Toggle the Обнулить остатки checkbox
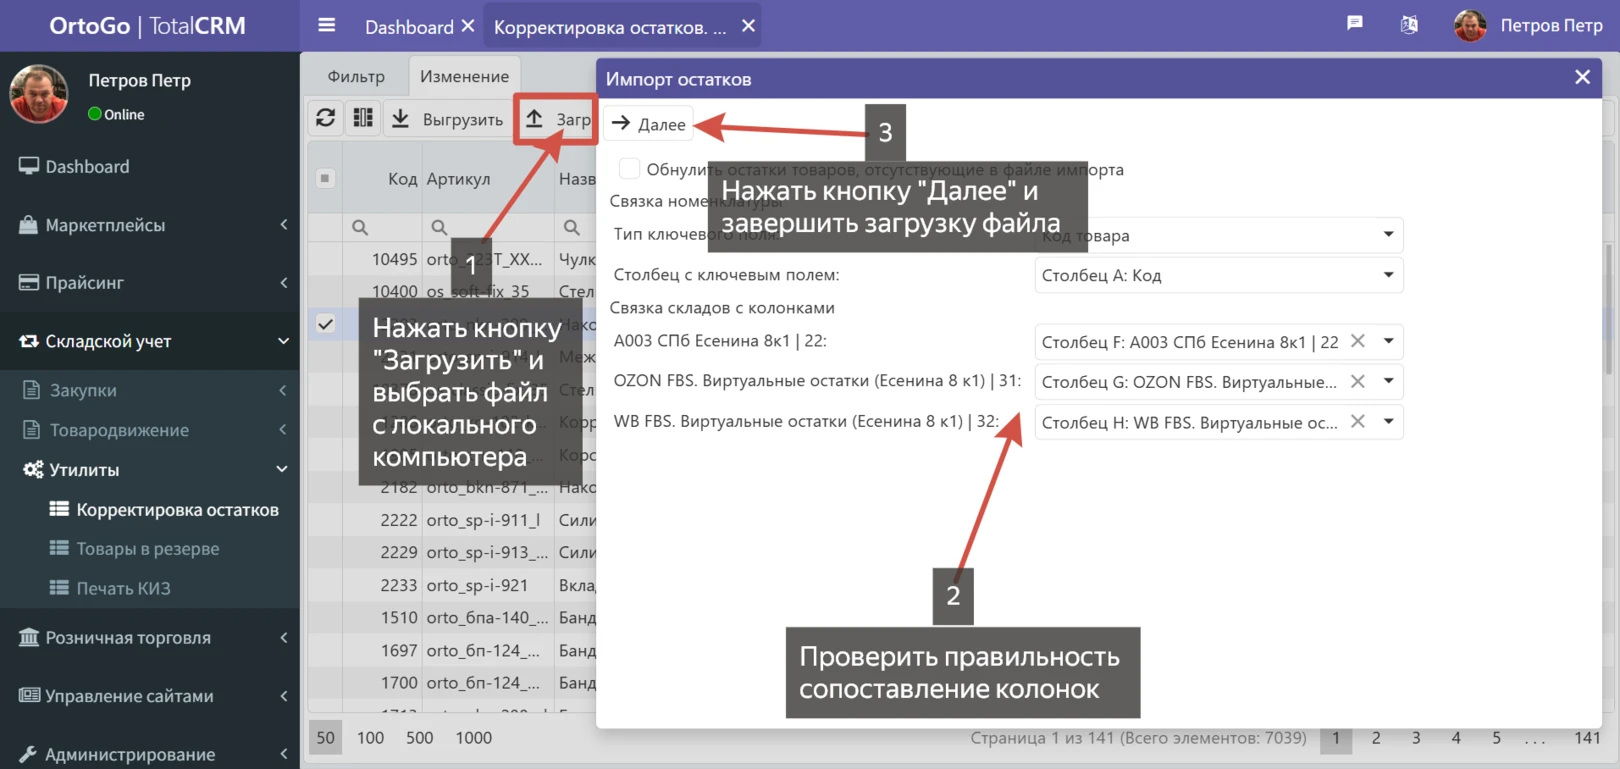The height and width of the screenshot is (769, 1620). 629,169
